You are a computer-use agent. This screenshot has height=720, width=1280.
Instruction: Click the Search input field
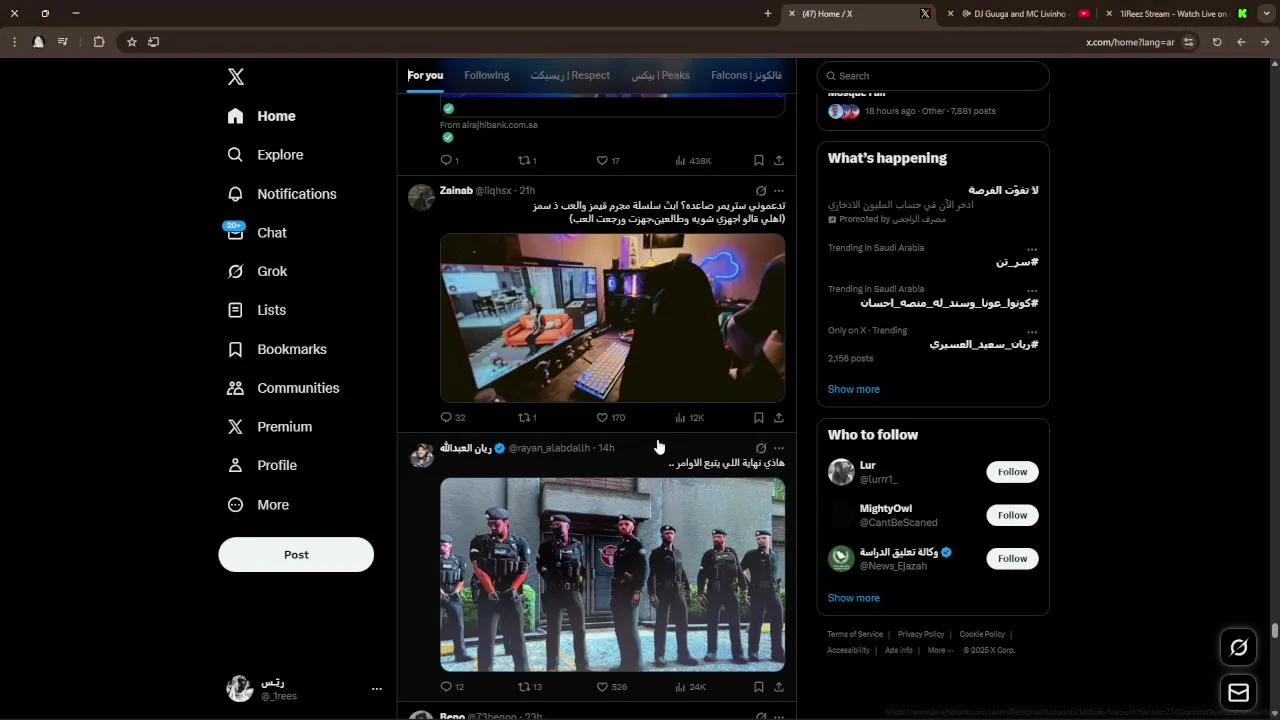coord(933,76)
